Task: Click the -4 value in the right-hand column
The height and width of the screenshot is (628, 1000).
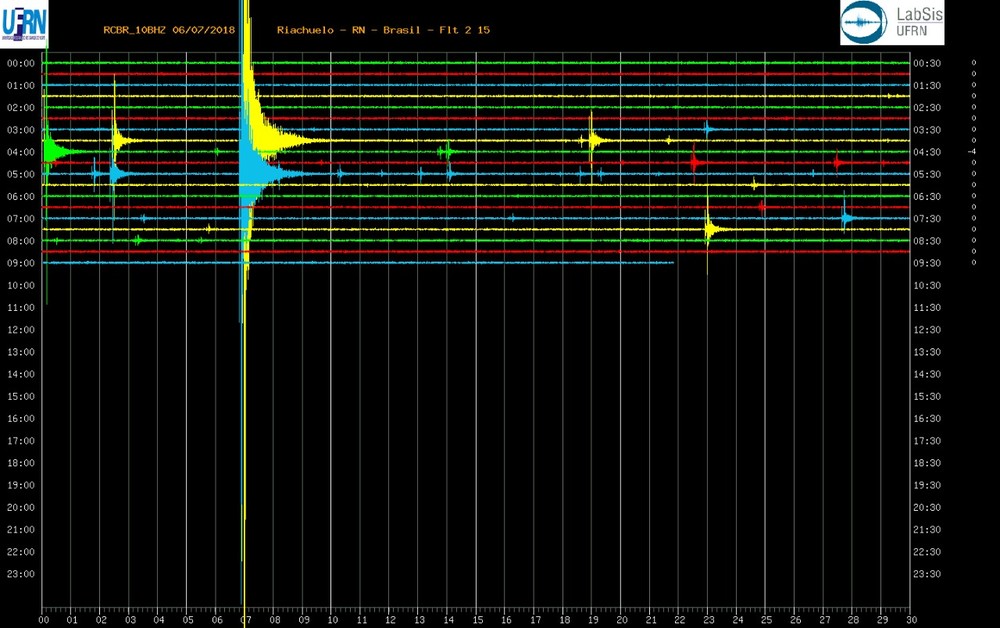Action: pyautogui.click(x=972, y=152)
